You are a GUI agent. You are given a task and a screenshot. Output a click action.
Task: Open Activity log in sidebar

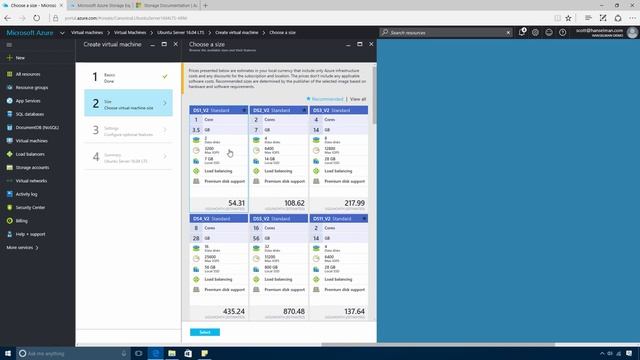coord(26,194)
